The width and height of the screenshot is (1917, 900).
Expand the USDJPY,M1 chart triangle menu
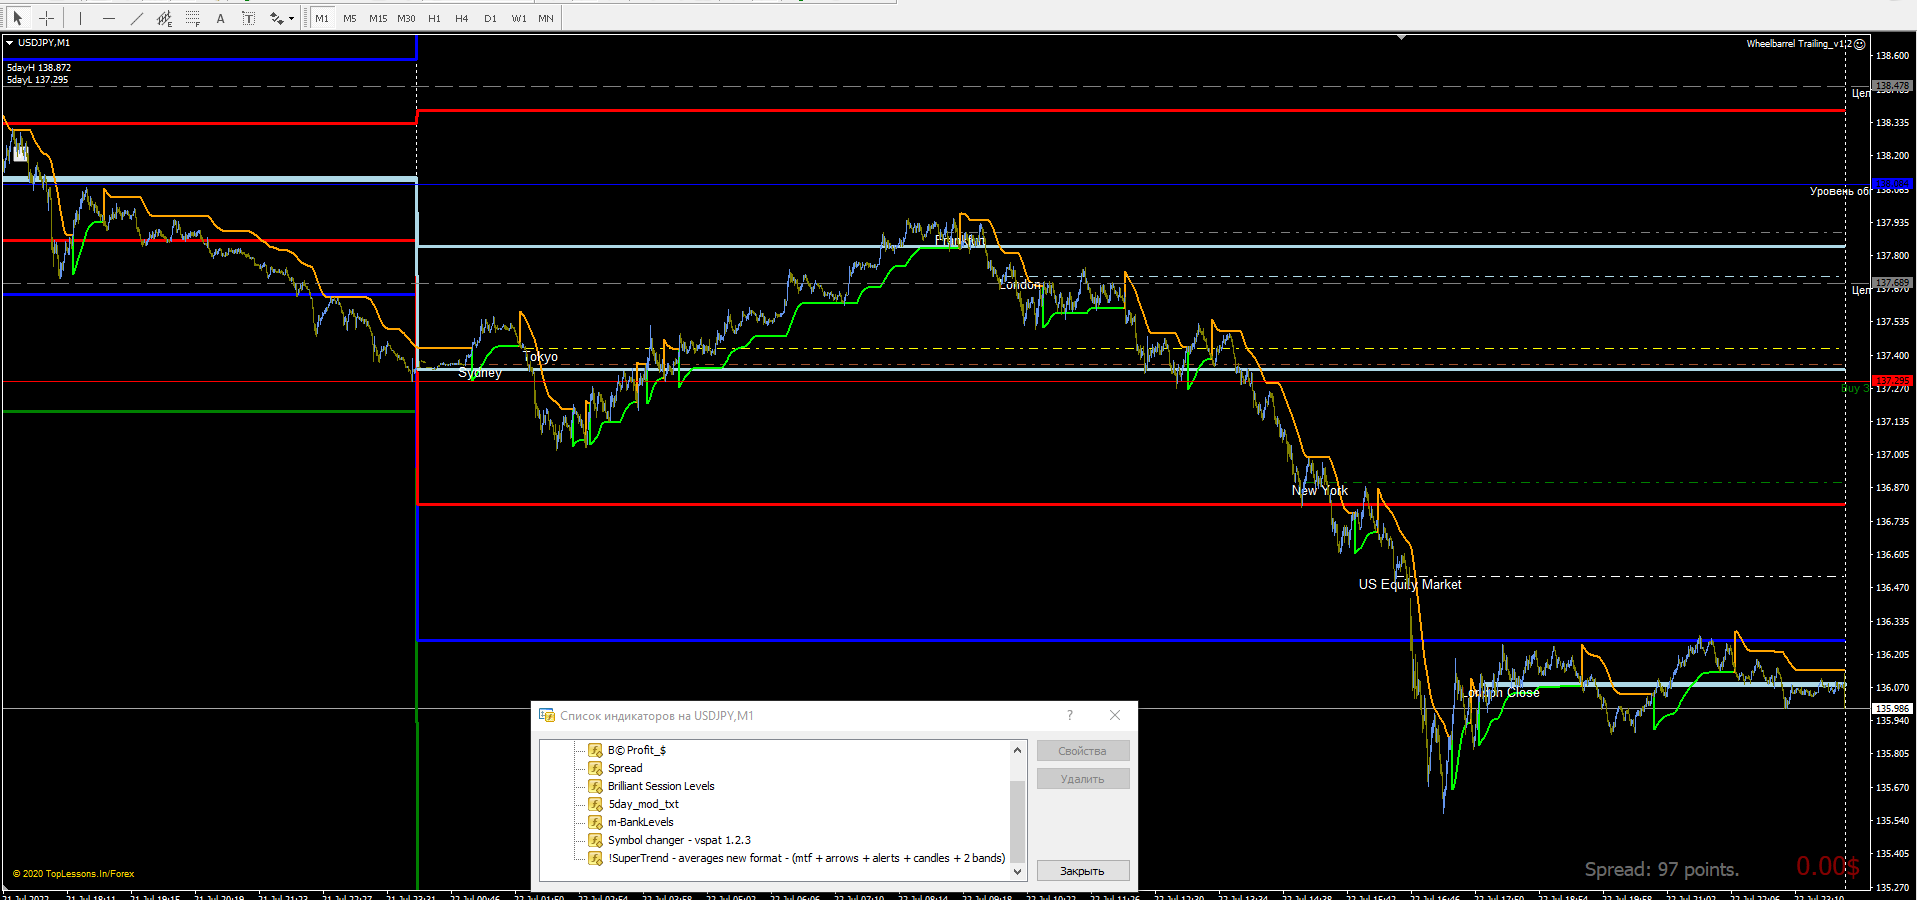pyautogui.click(x=9, y=43)
